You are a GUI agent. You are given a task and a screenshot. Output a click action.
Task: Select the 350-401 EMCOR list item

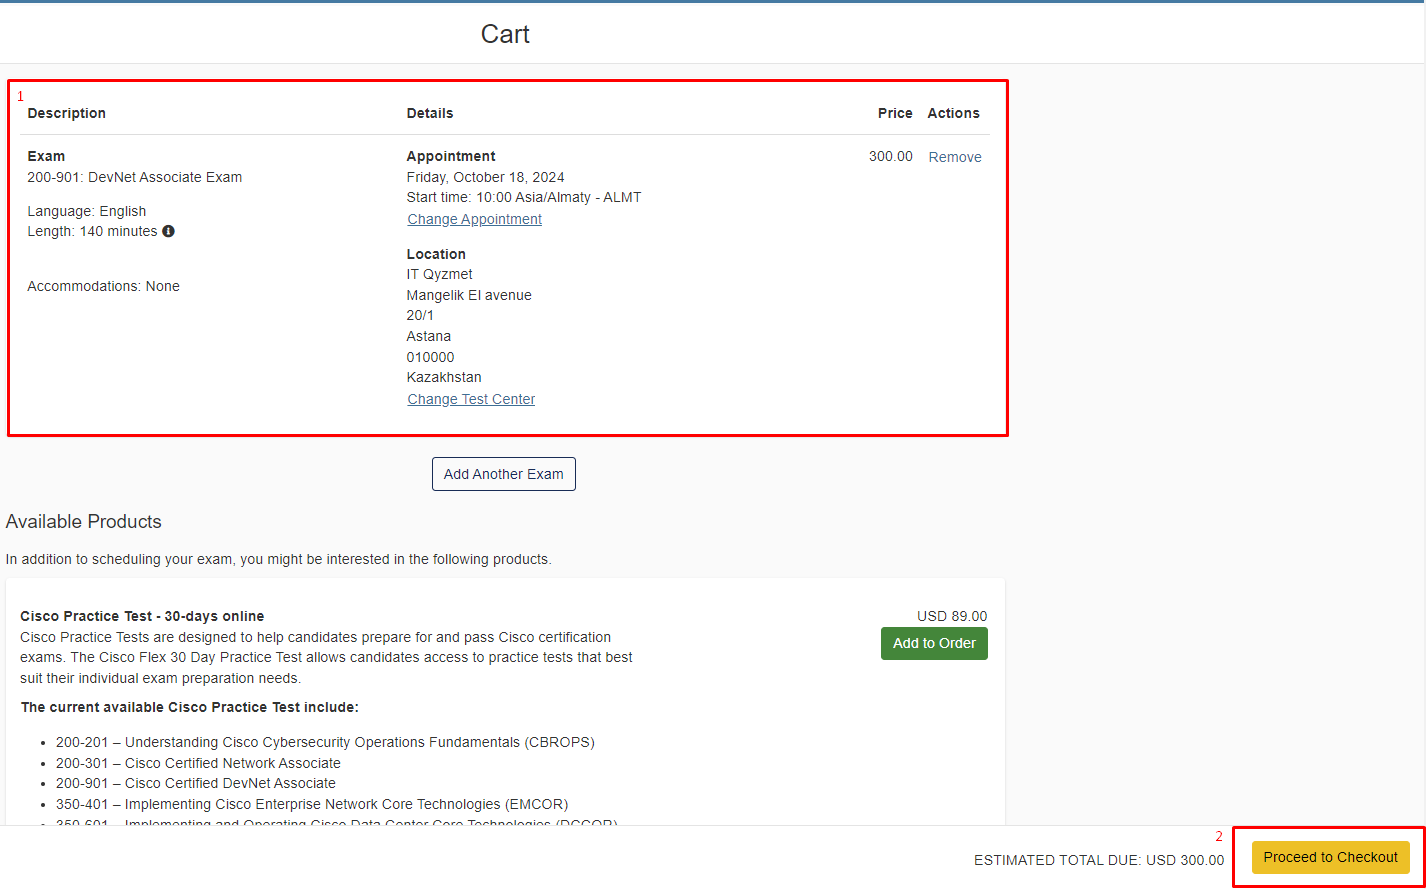coord(312,804)
